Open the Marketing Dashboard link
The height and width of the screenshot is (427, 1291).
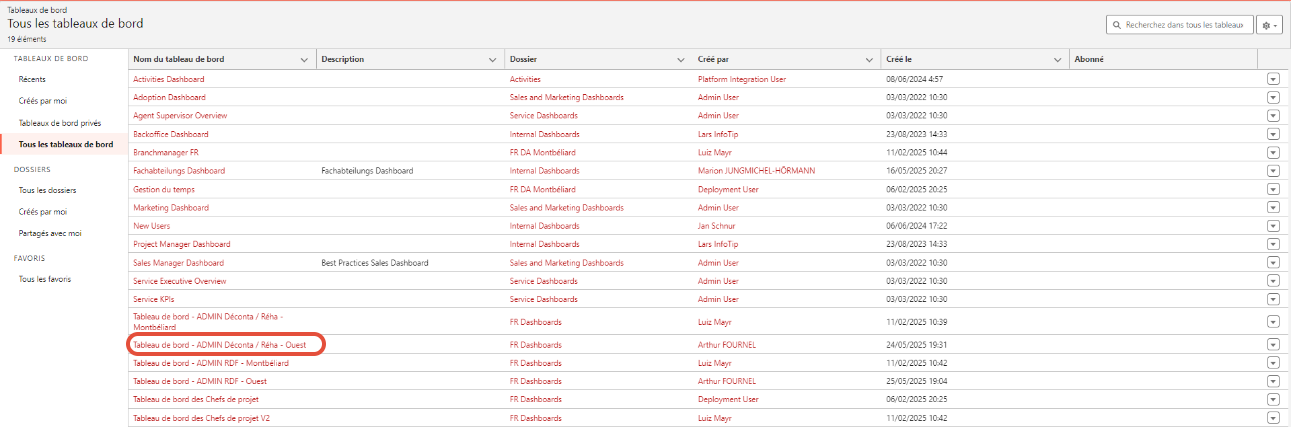point(171,208)
